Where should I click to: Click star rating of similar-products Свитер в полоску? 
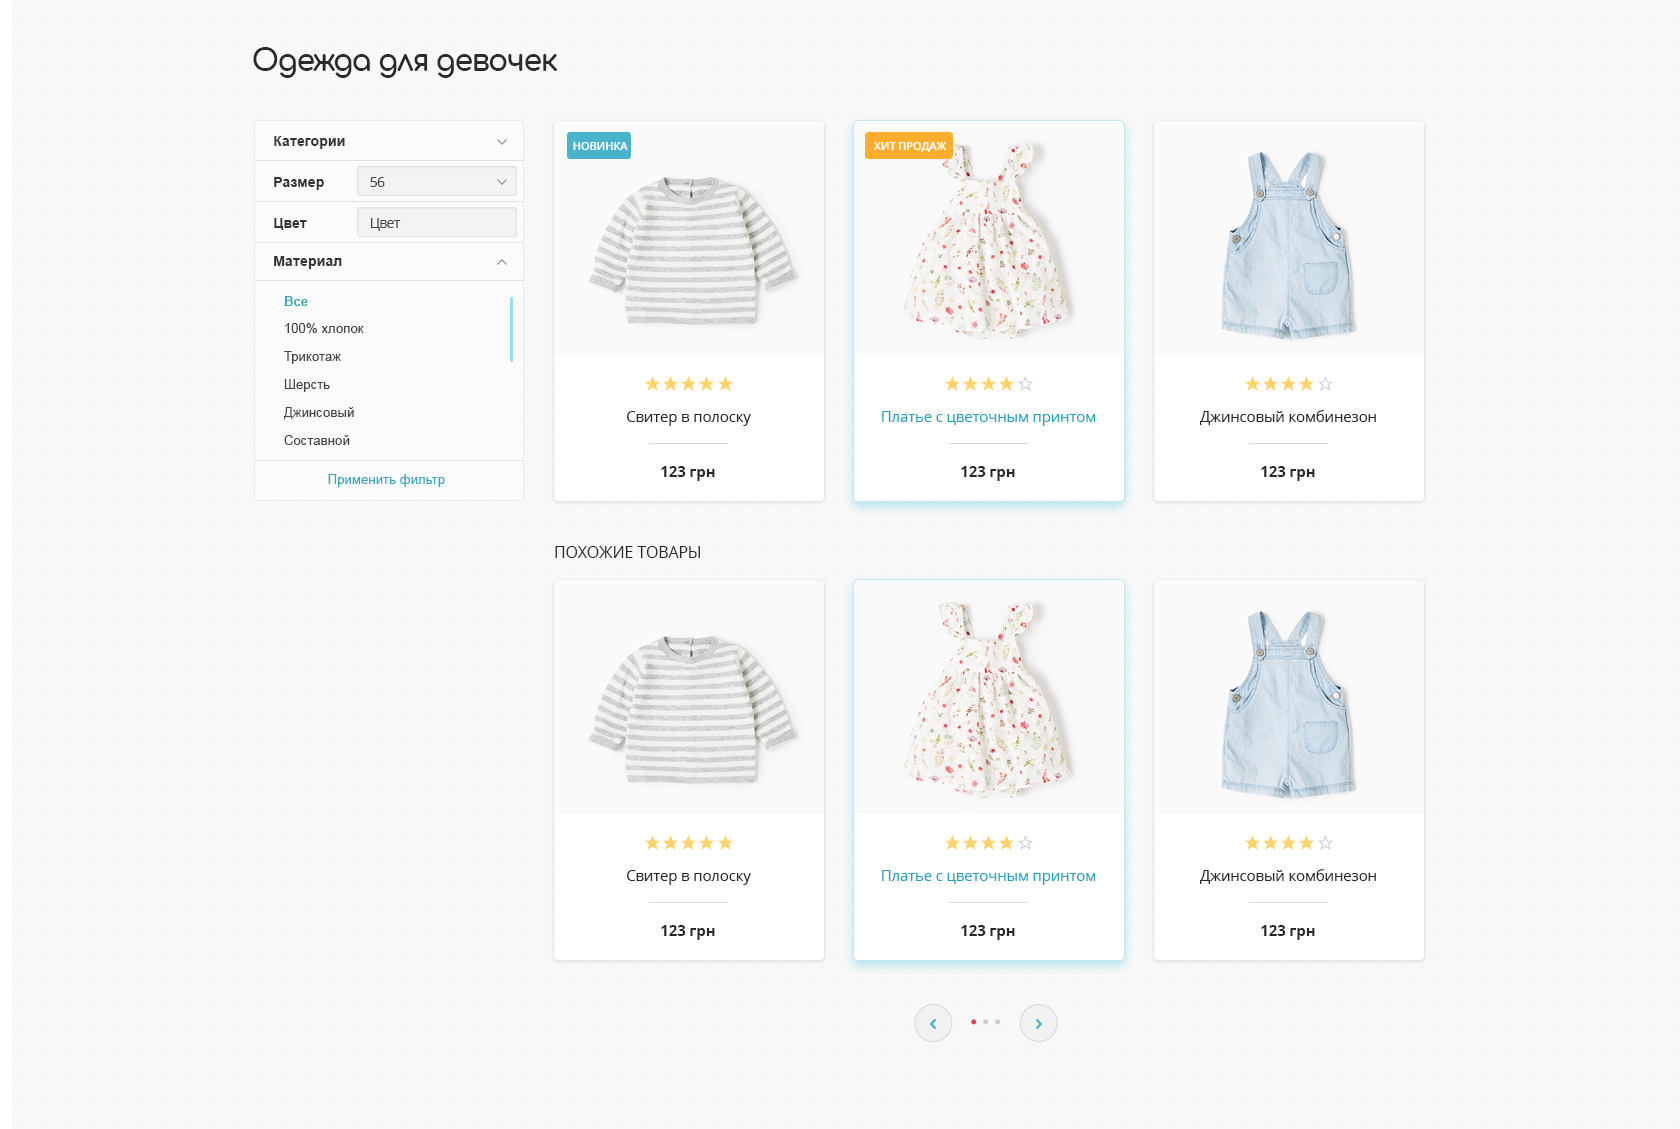688,843
